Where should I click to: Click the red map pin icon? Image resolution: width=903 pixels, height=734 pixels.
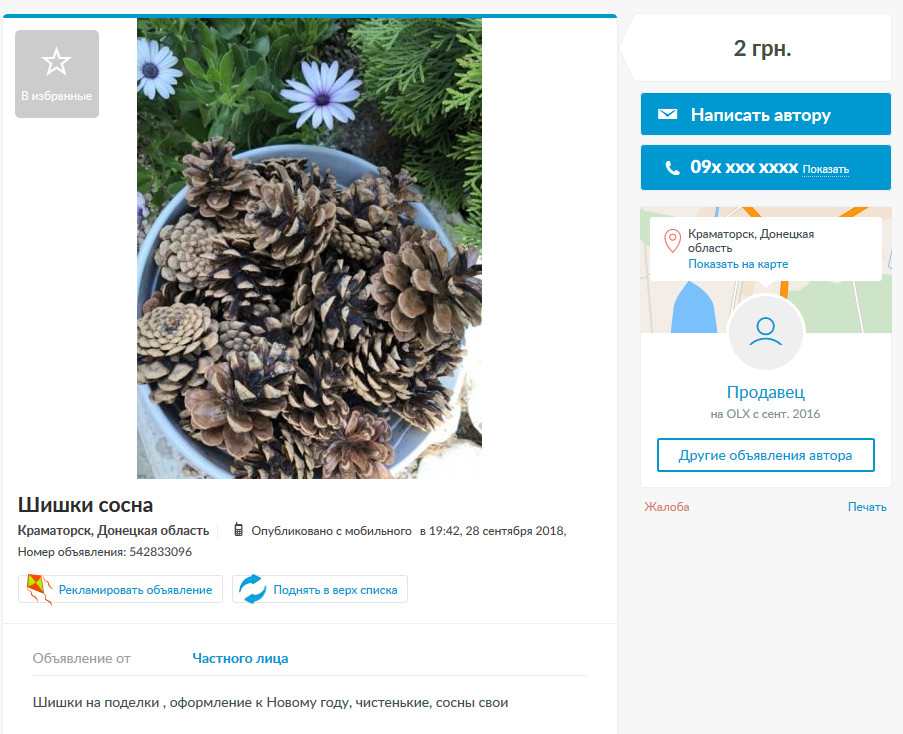672,241
